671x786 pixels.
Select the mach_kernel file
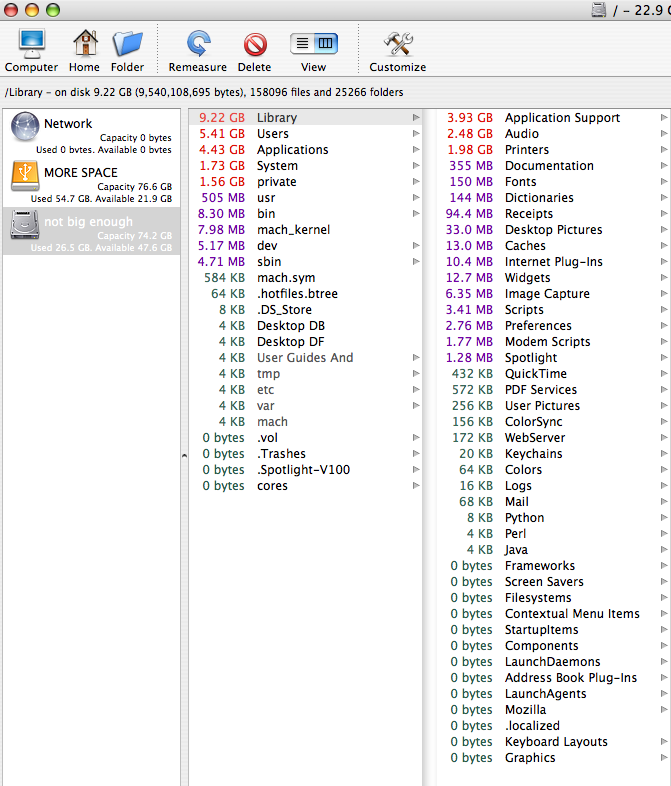point(306,230)
